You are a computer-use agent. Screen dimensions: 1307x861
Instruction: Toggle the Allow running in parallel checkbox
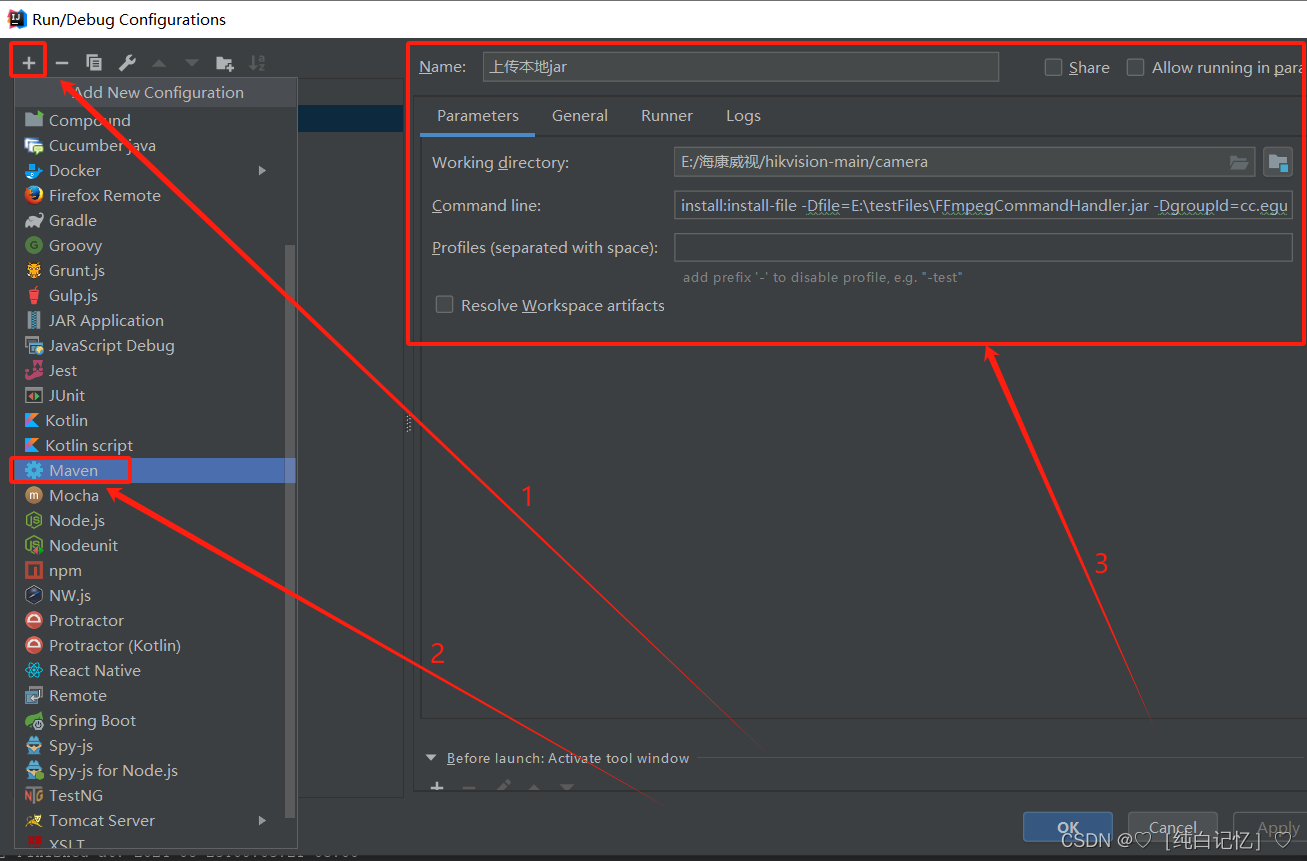click(x=1135, y=67)
